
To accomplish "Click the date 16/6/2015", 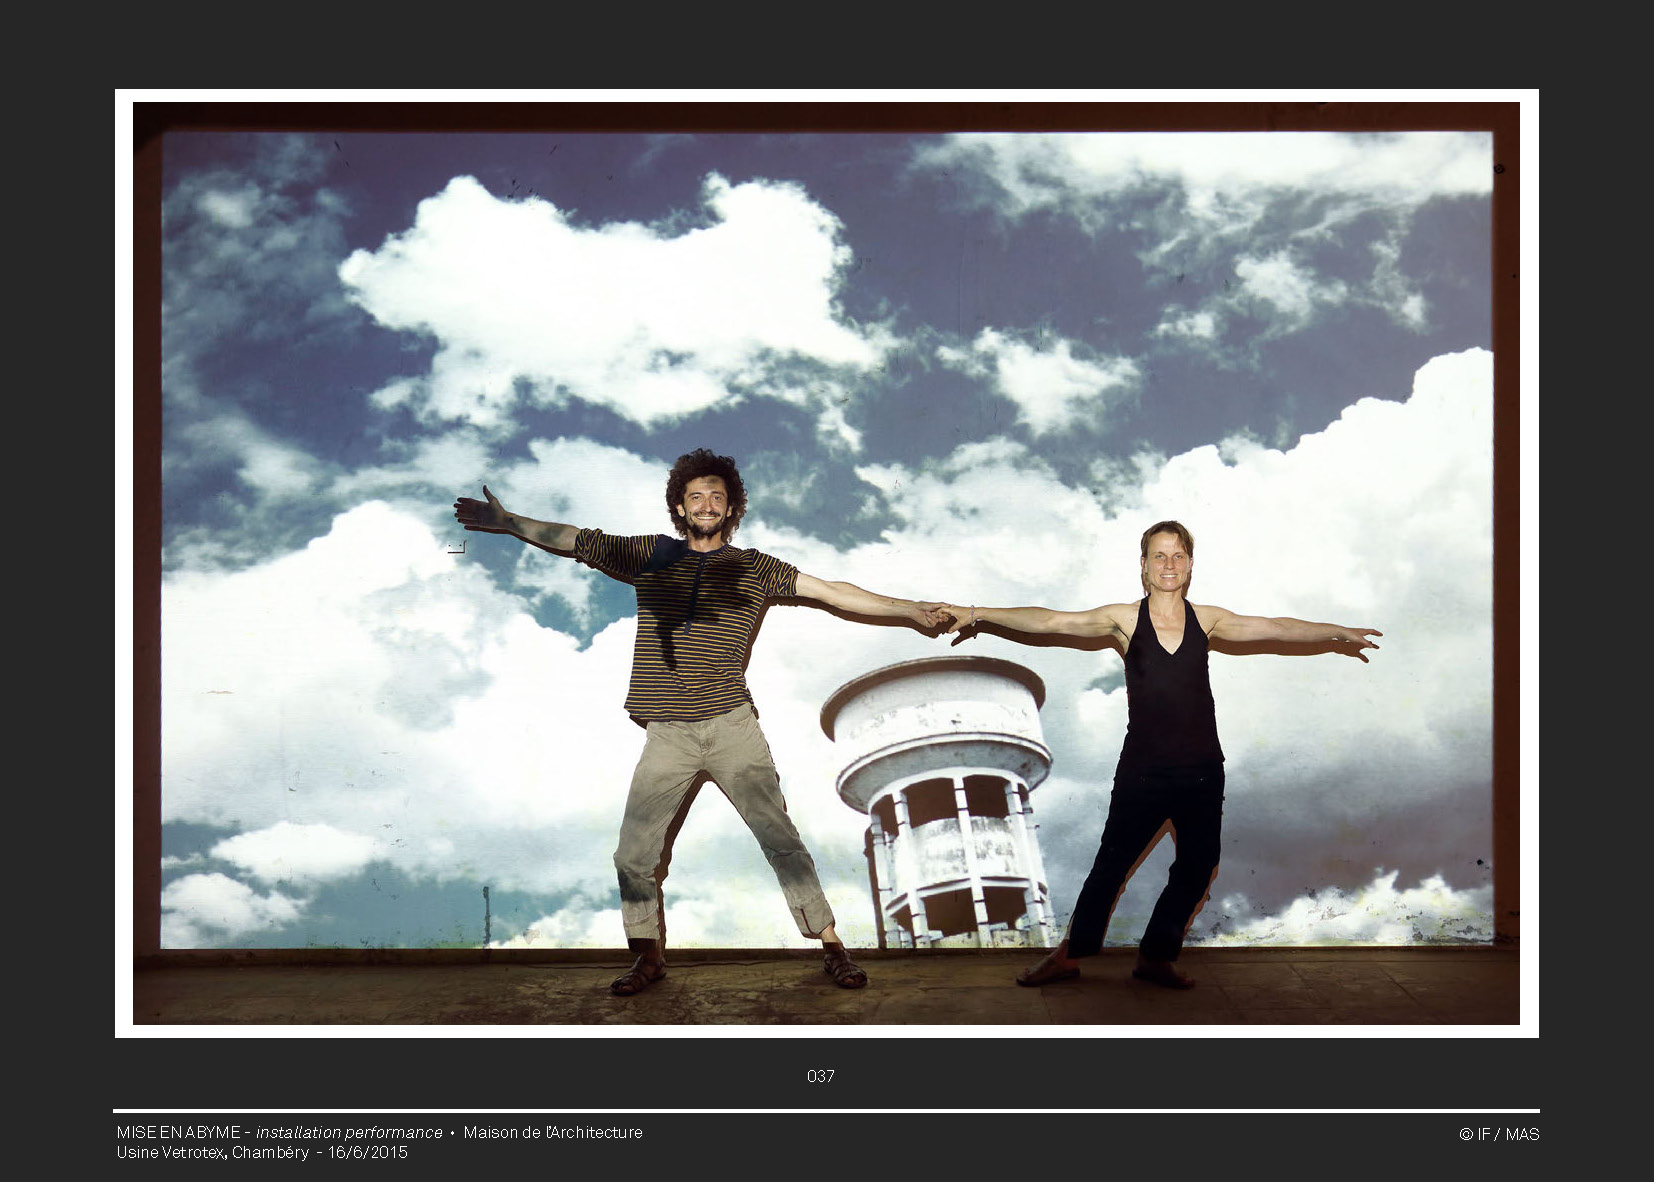I will point(368,1152).
